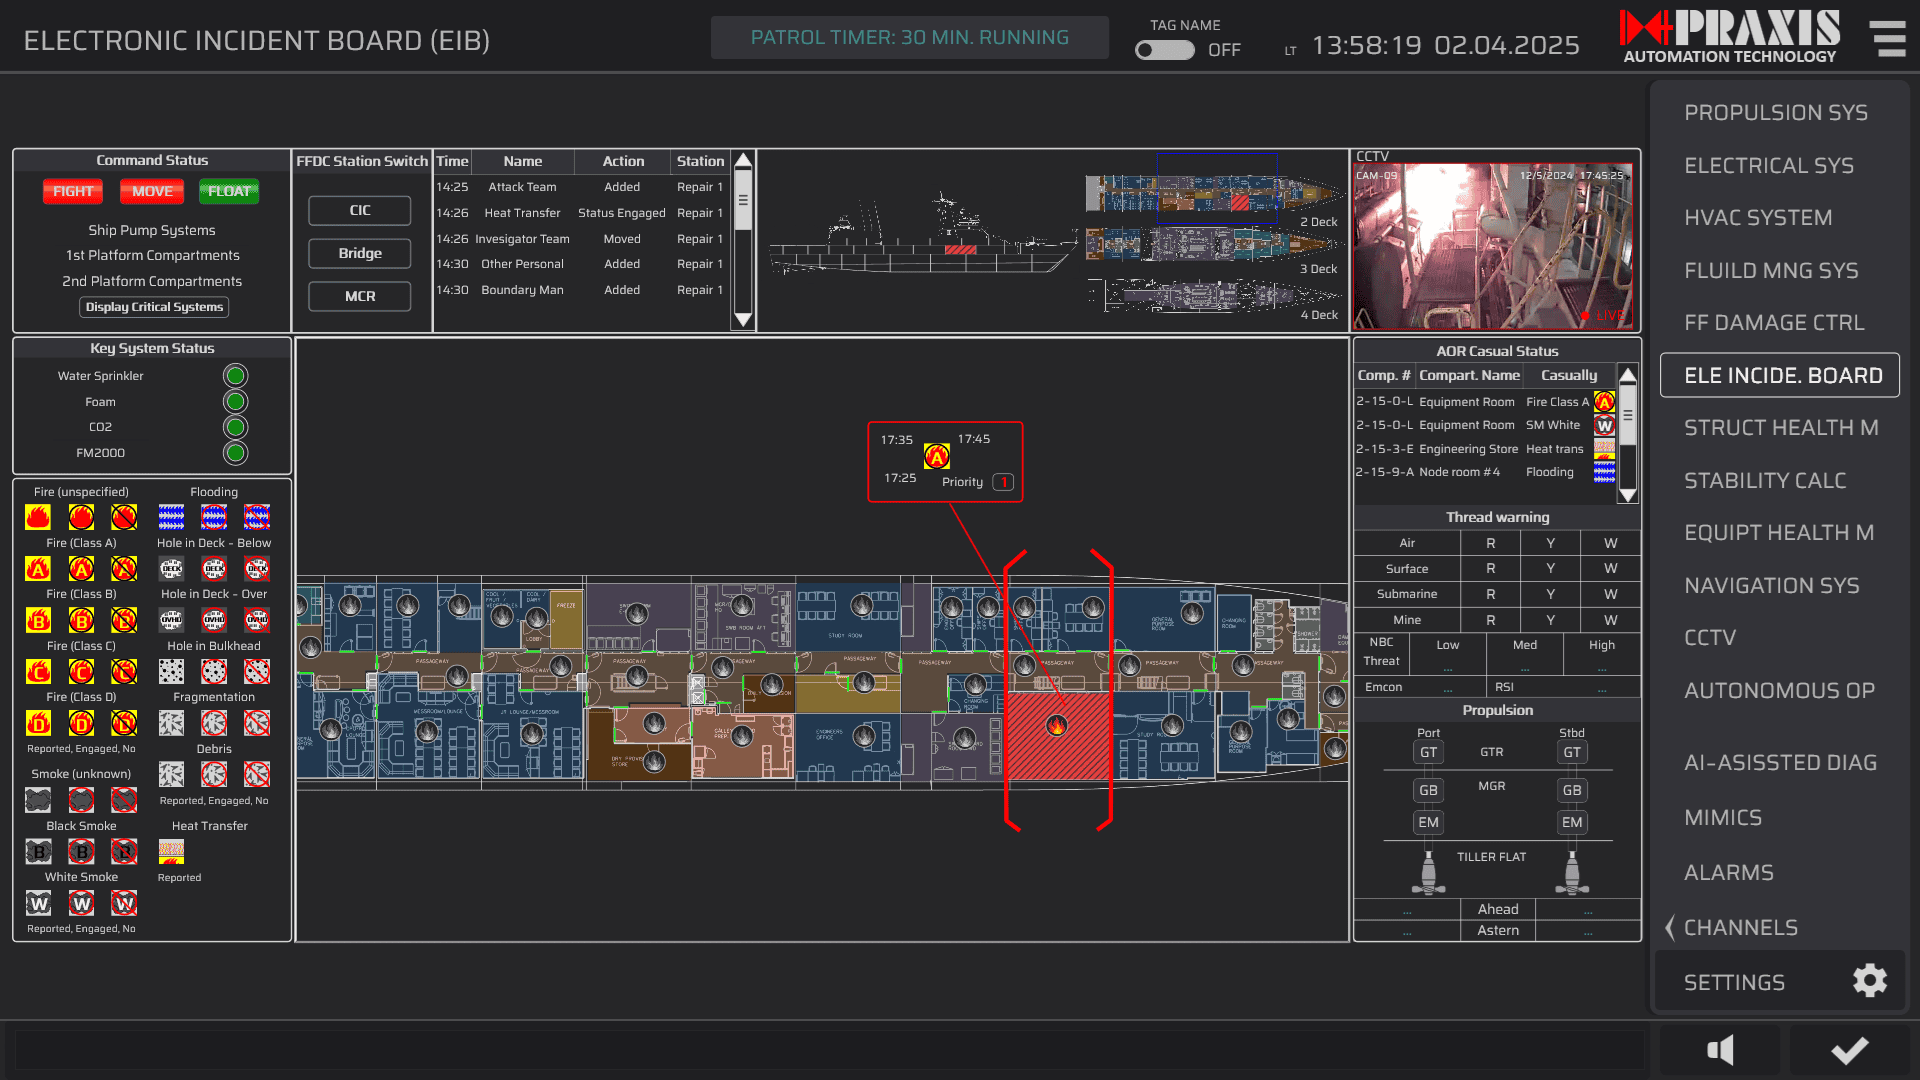Click the fire marker in red compartment
The height and width of the screenshot is (1080, 1920).
coord(1057,726)
